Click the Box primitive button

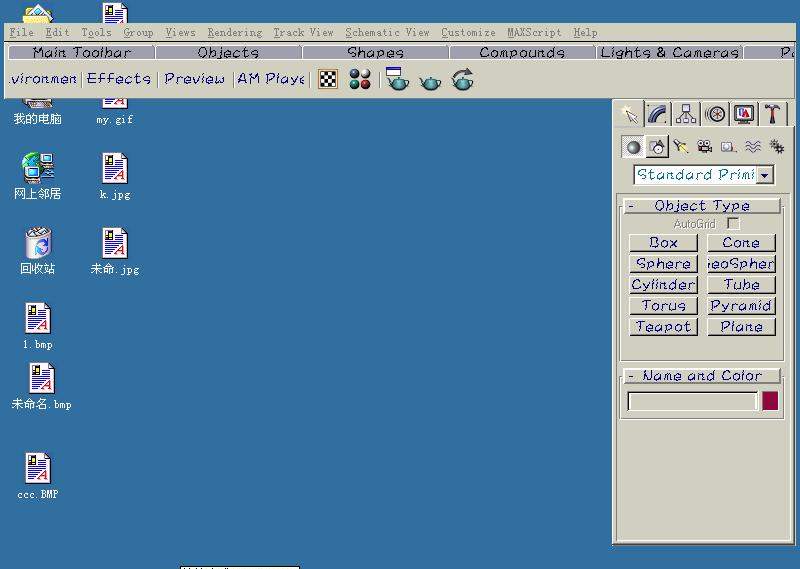[663, 243]
